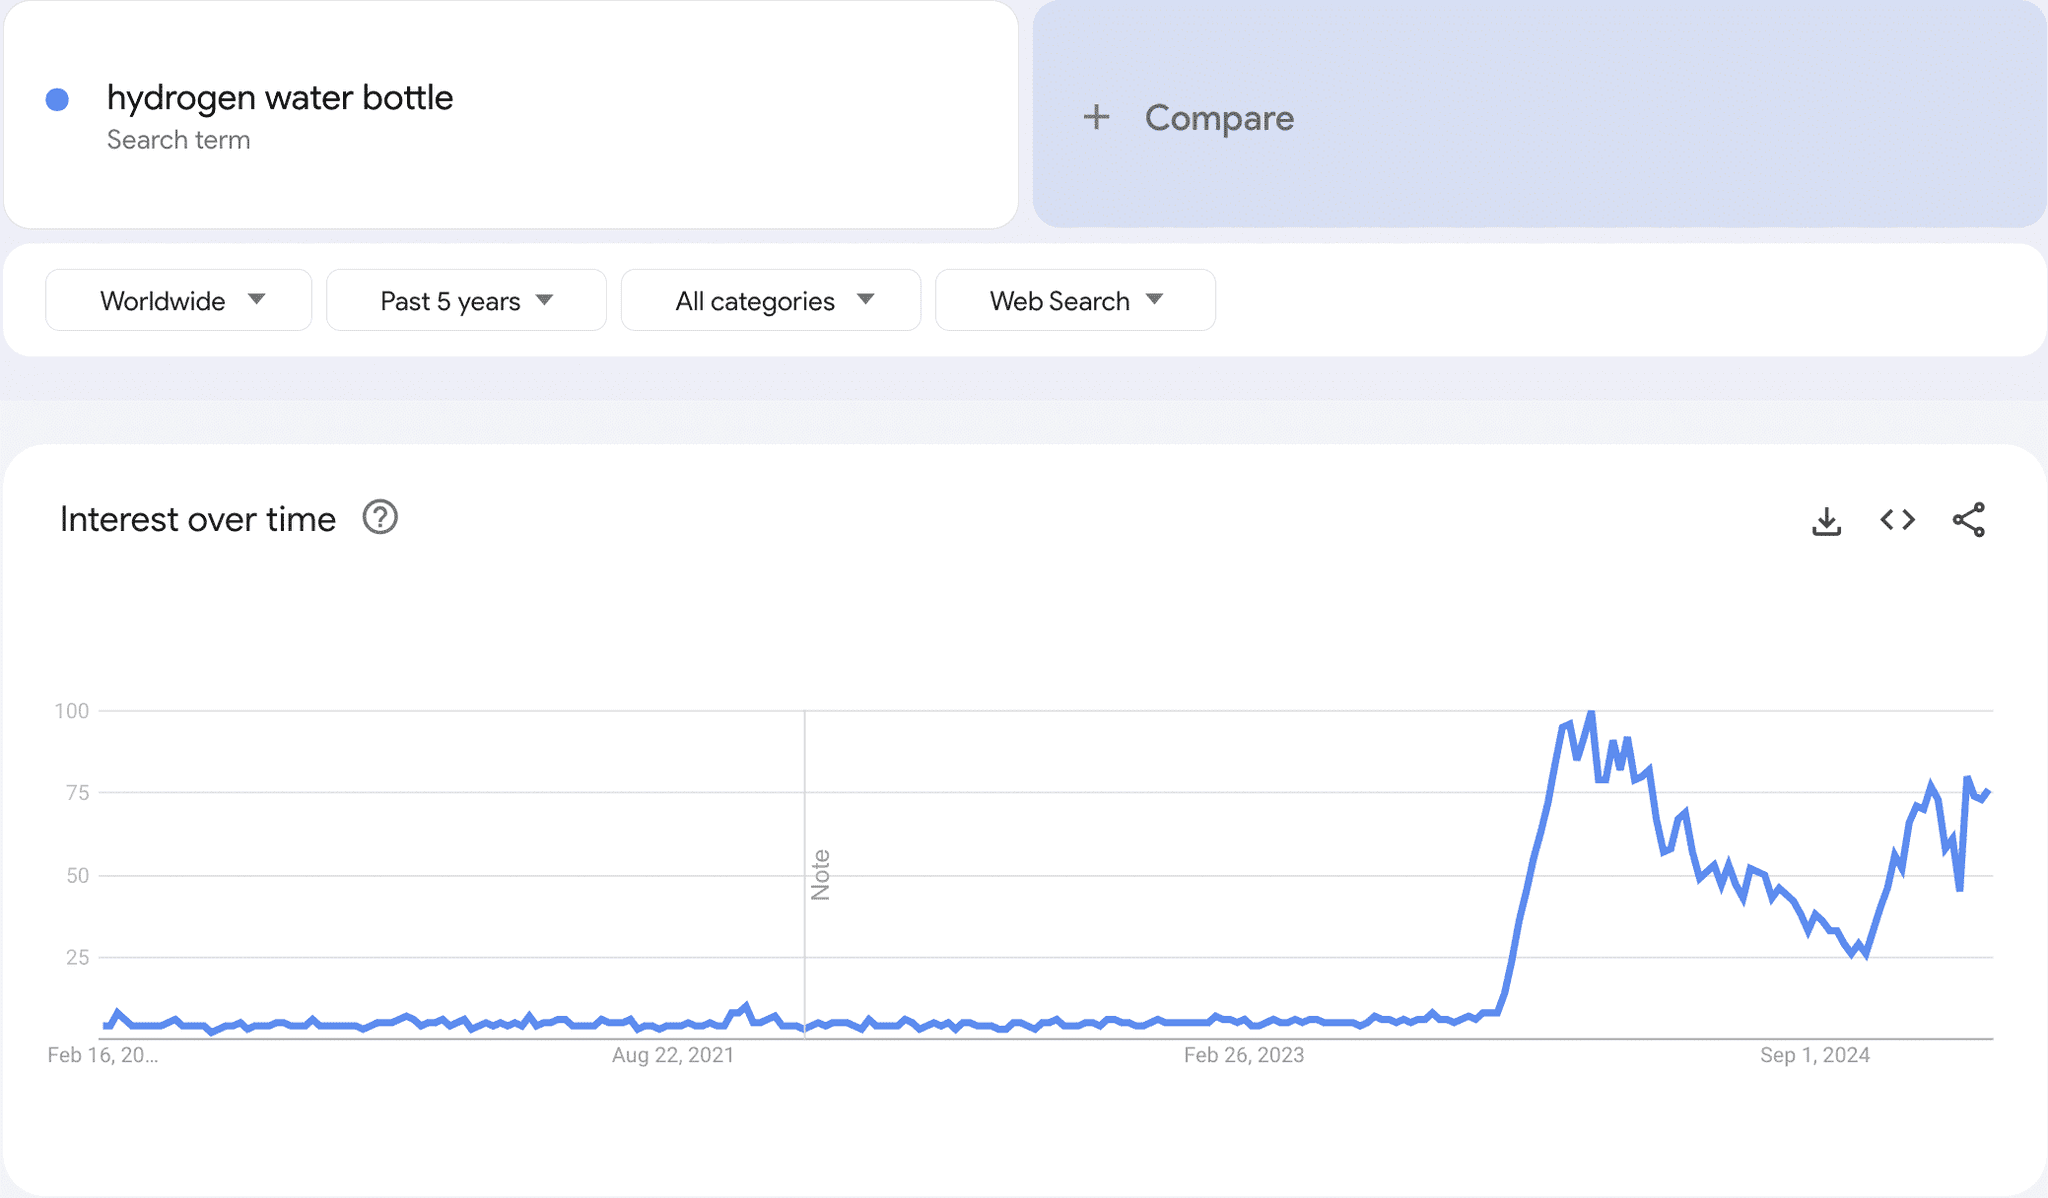Click the Worldwide dropdown arrow
The height and width of the screenshot is (1198, 2048).
pyautogui.click(x=257, y=299)
